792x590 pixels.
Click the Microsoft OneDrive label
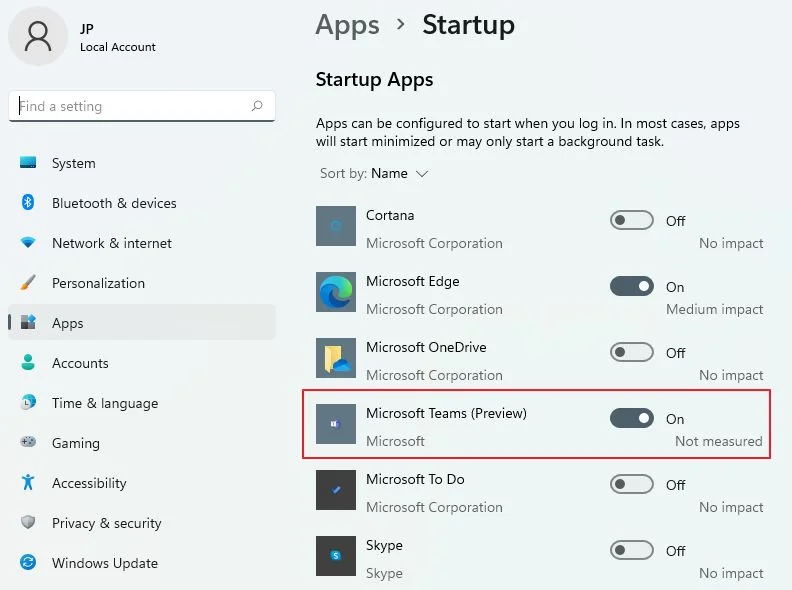426,347
